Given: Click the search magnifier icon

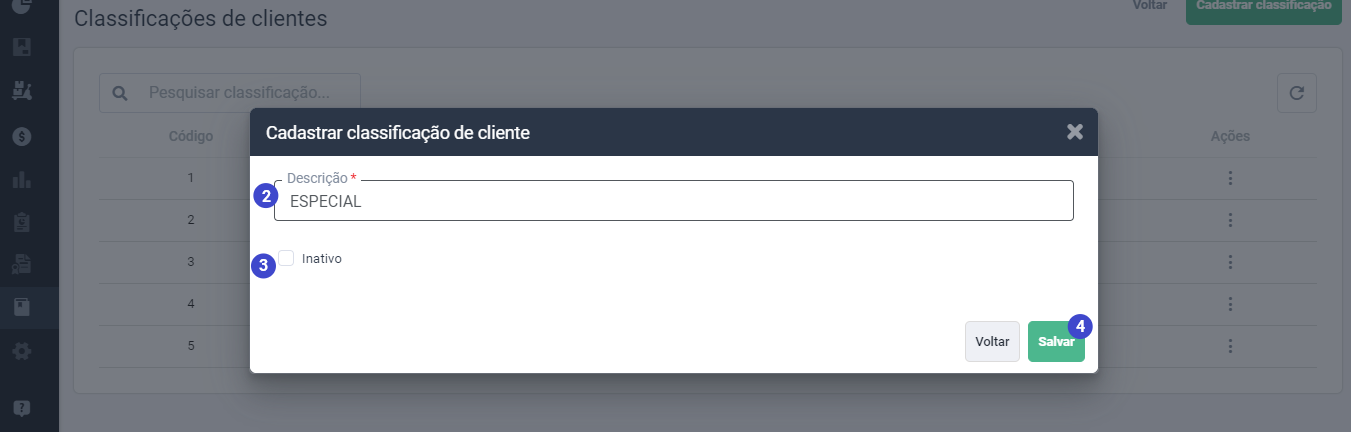Looking at the screenshot, I should tap(119, 93).
